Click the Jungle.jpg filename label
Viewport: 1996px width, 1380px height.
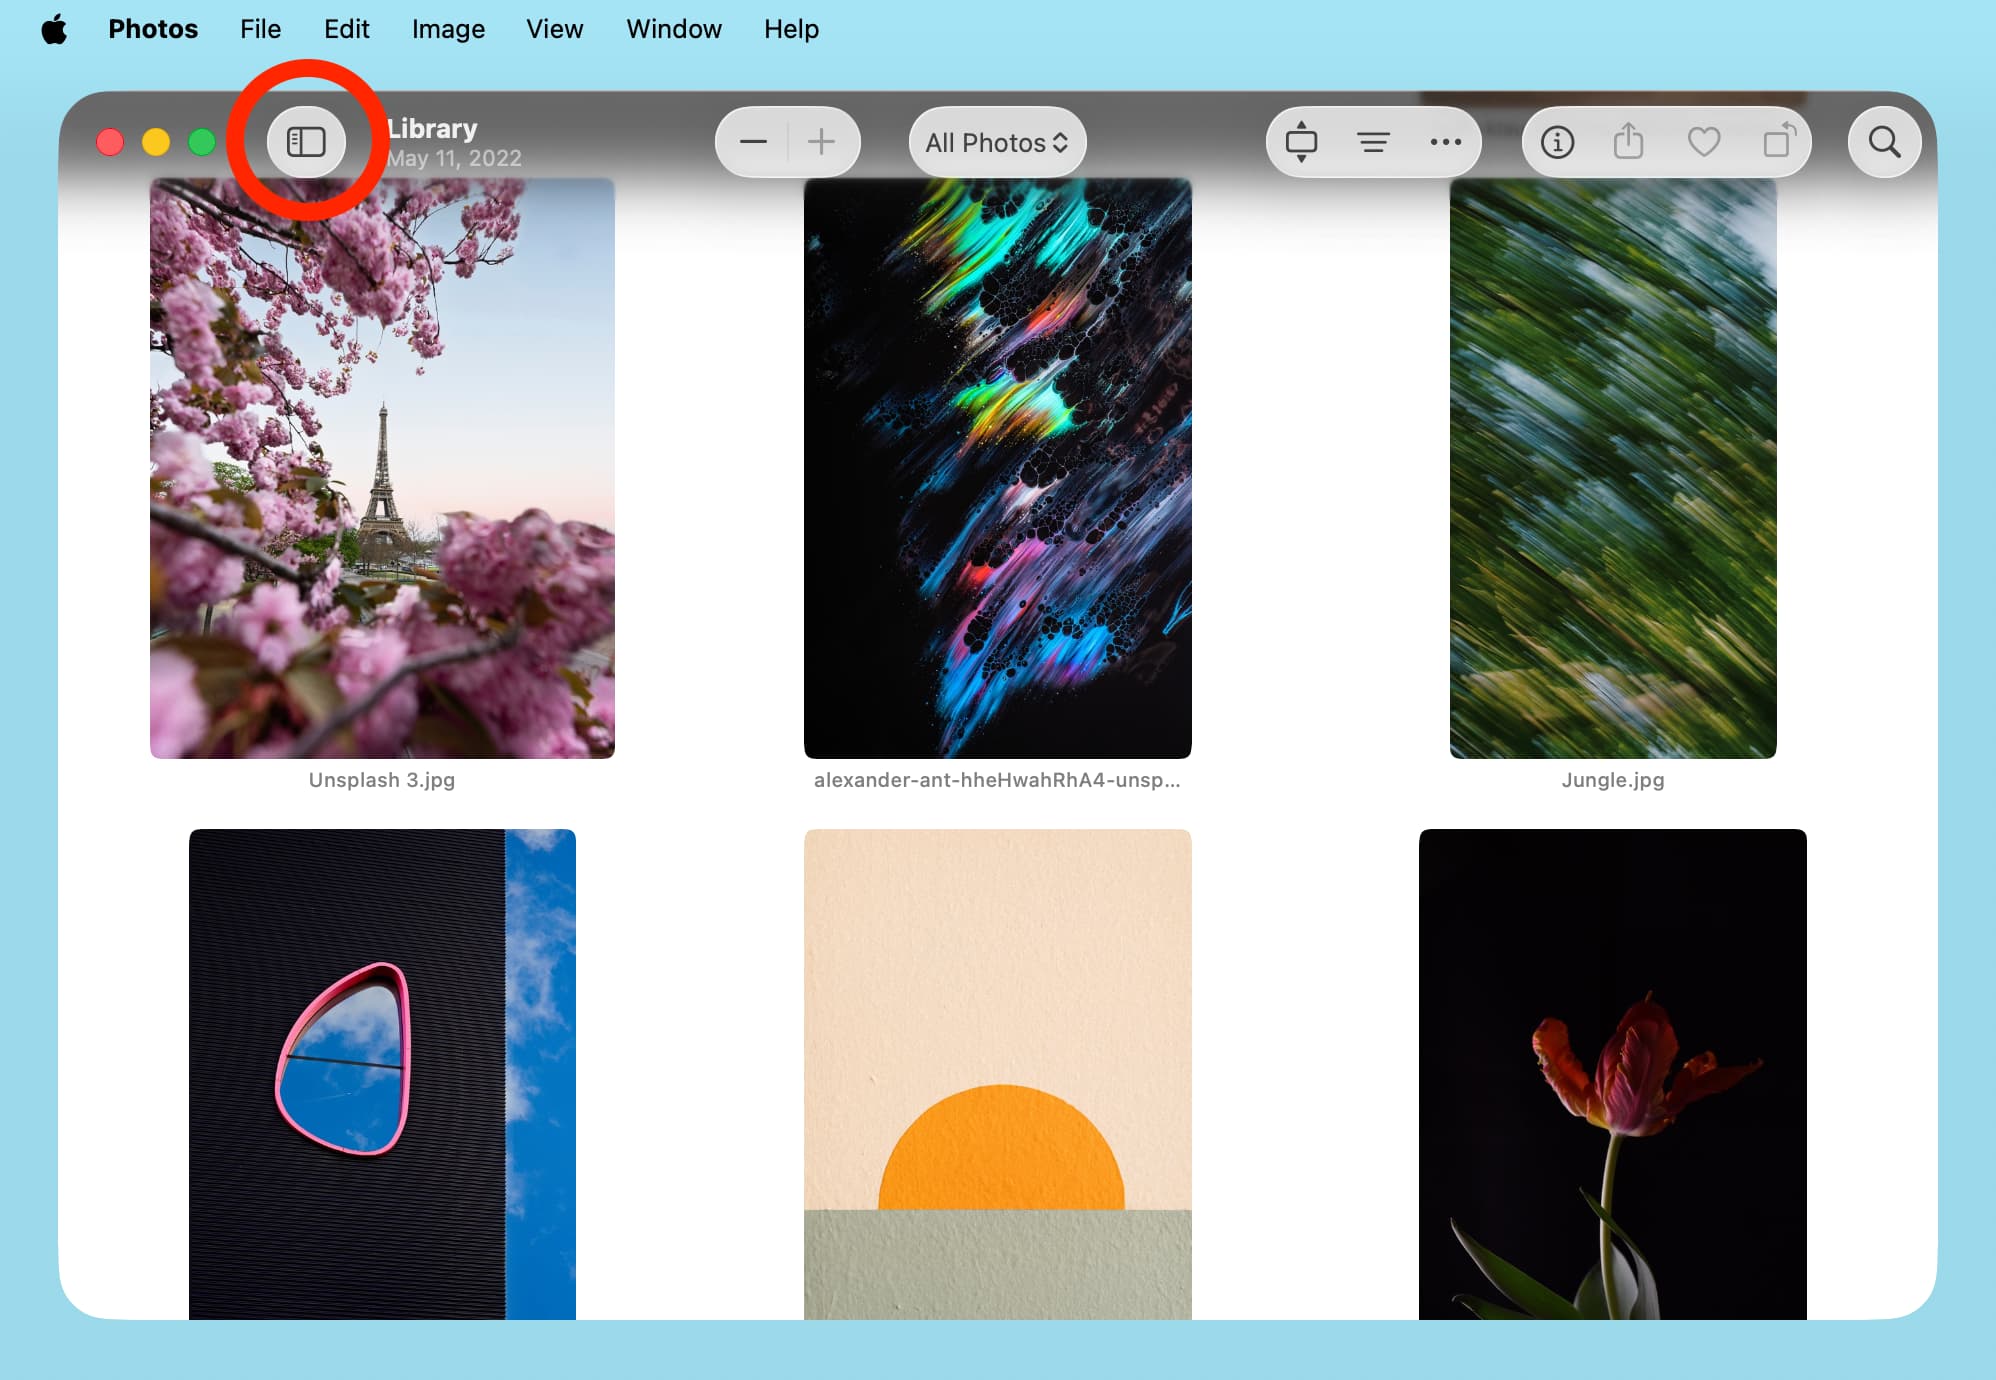[x=1612, y=780]
